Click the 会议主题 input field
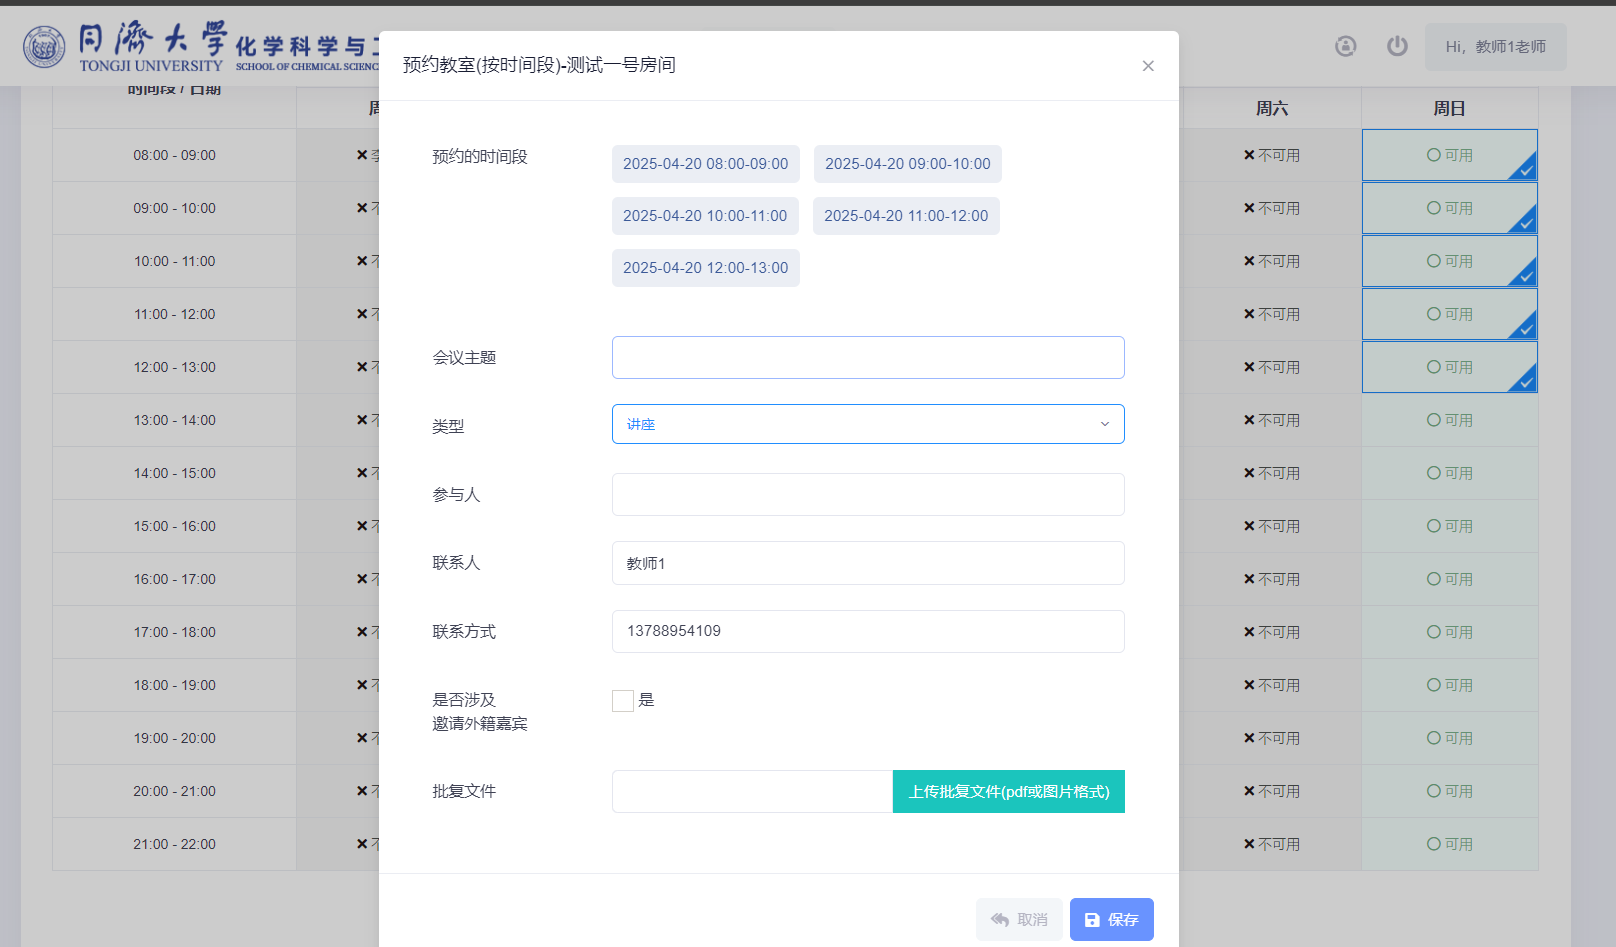The height and width of the screenshot is (947, 1616). [x=867, y=358]
